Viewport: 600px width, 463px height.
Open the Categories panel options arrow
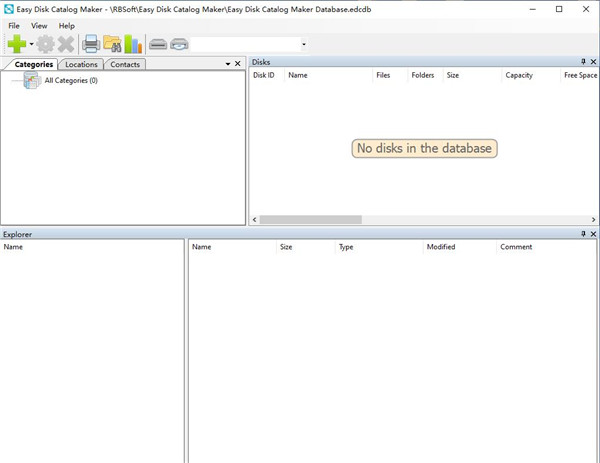228,64
